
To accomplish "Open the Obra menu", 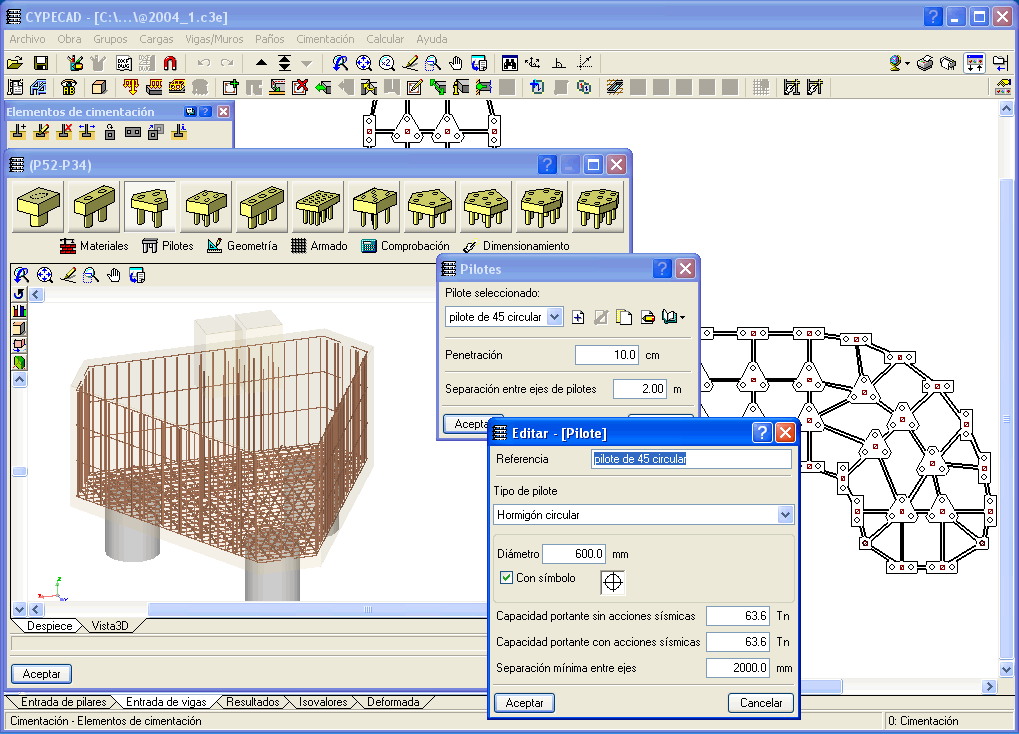I will coord(69,39).
